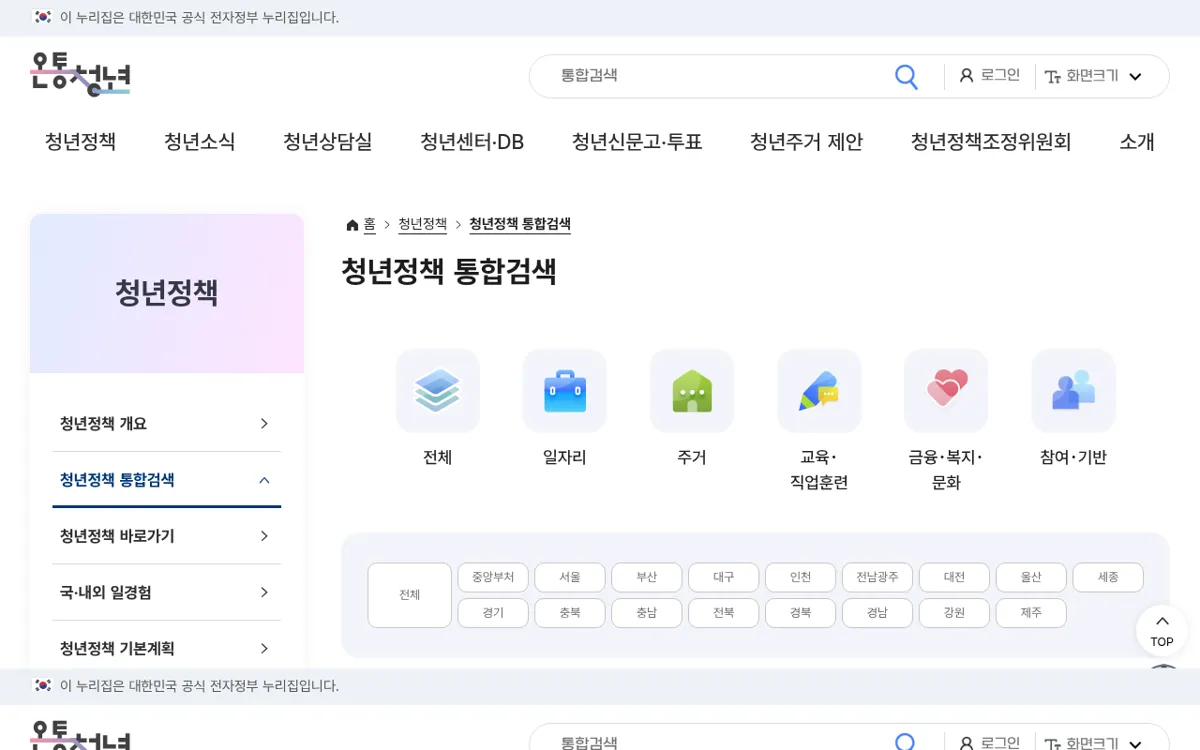
Task: Click the 청년정책 통합검색 breadcrumb link
Action: pyautogui.click(x=520, y=224)
